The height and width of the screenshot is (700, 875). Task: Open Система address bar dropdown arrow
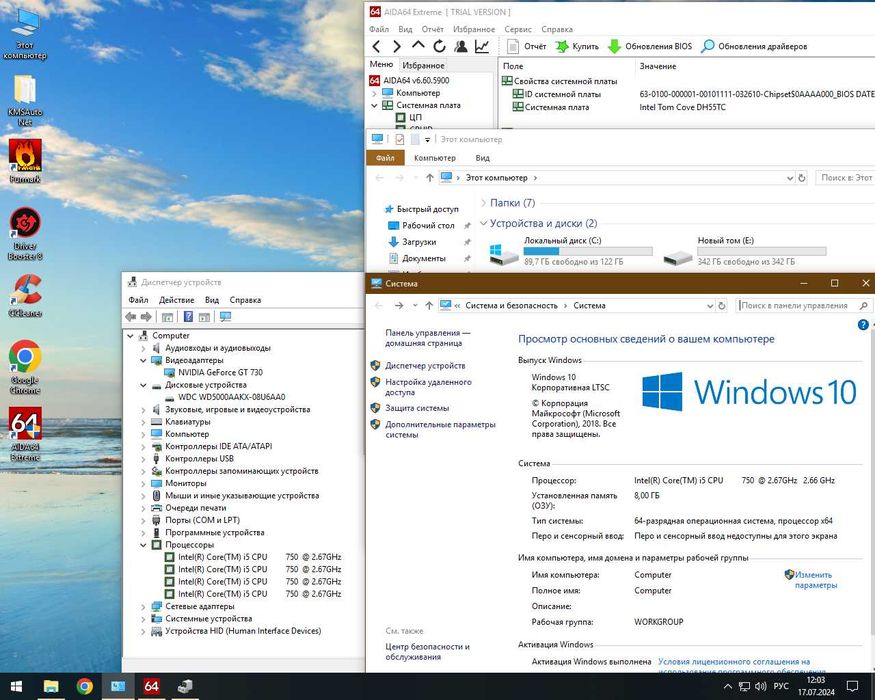pos(710,306)
